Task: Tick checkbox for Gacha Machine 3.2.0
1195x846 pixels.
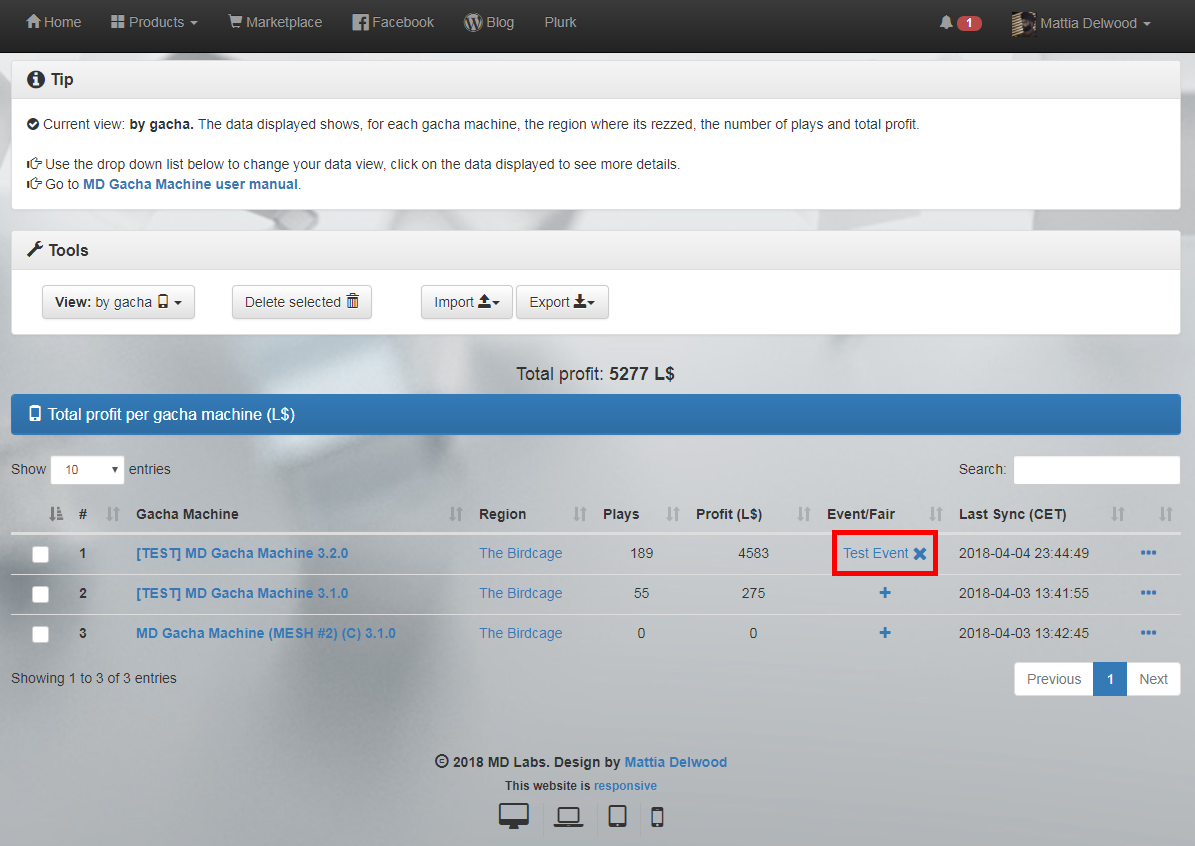Action: pyautogui.click(x=40, y=554)
